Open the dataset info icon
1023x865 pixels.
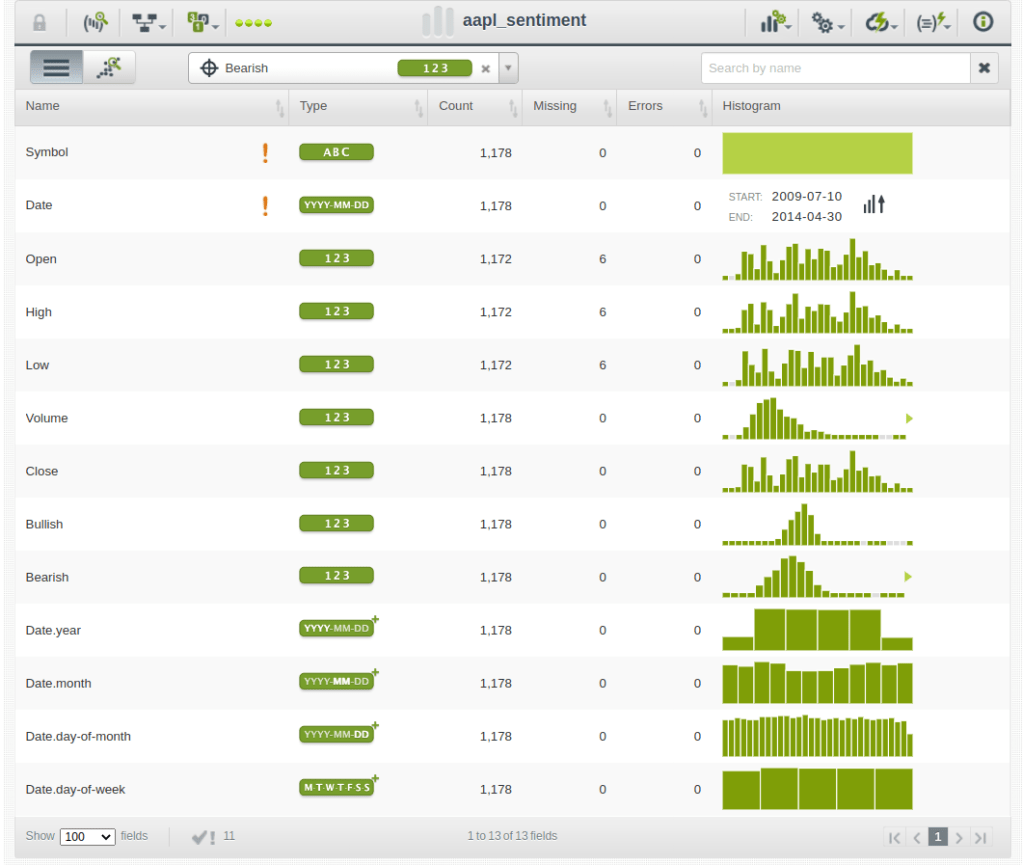pyautogui.click(x=982, y=22)
